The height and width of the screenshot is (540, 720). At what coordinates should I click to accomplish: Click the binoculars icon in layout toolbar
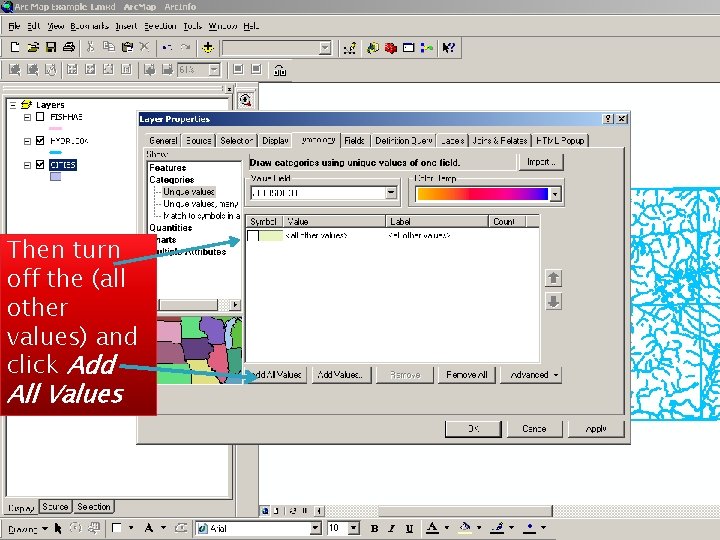[x=280, y=70]
